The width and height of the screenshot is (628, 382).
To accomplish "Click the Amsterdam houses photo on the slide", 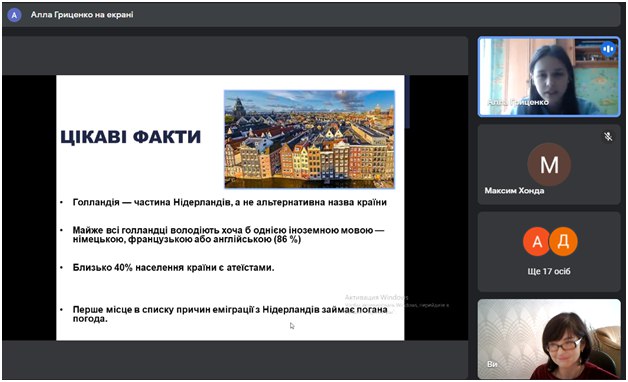I will tap(309, 139).
